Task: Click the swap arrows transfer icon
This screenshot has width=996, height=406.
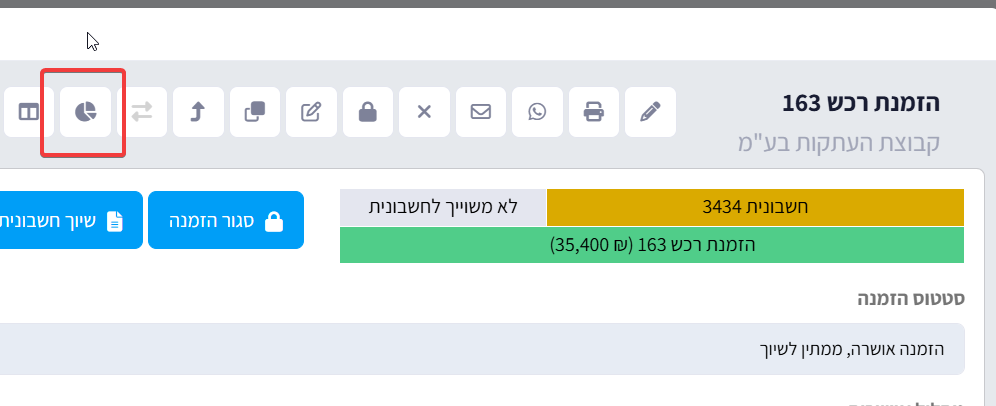Action: tap(142, 112)
